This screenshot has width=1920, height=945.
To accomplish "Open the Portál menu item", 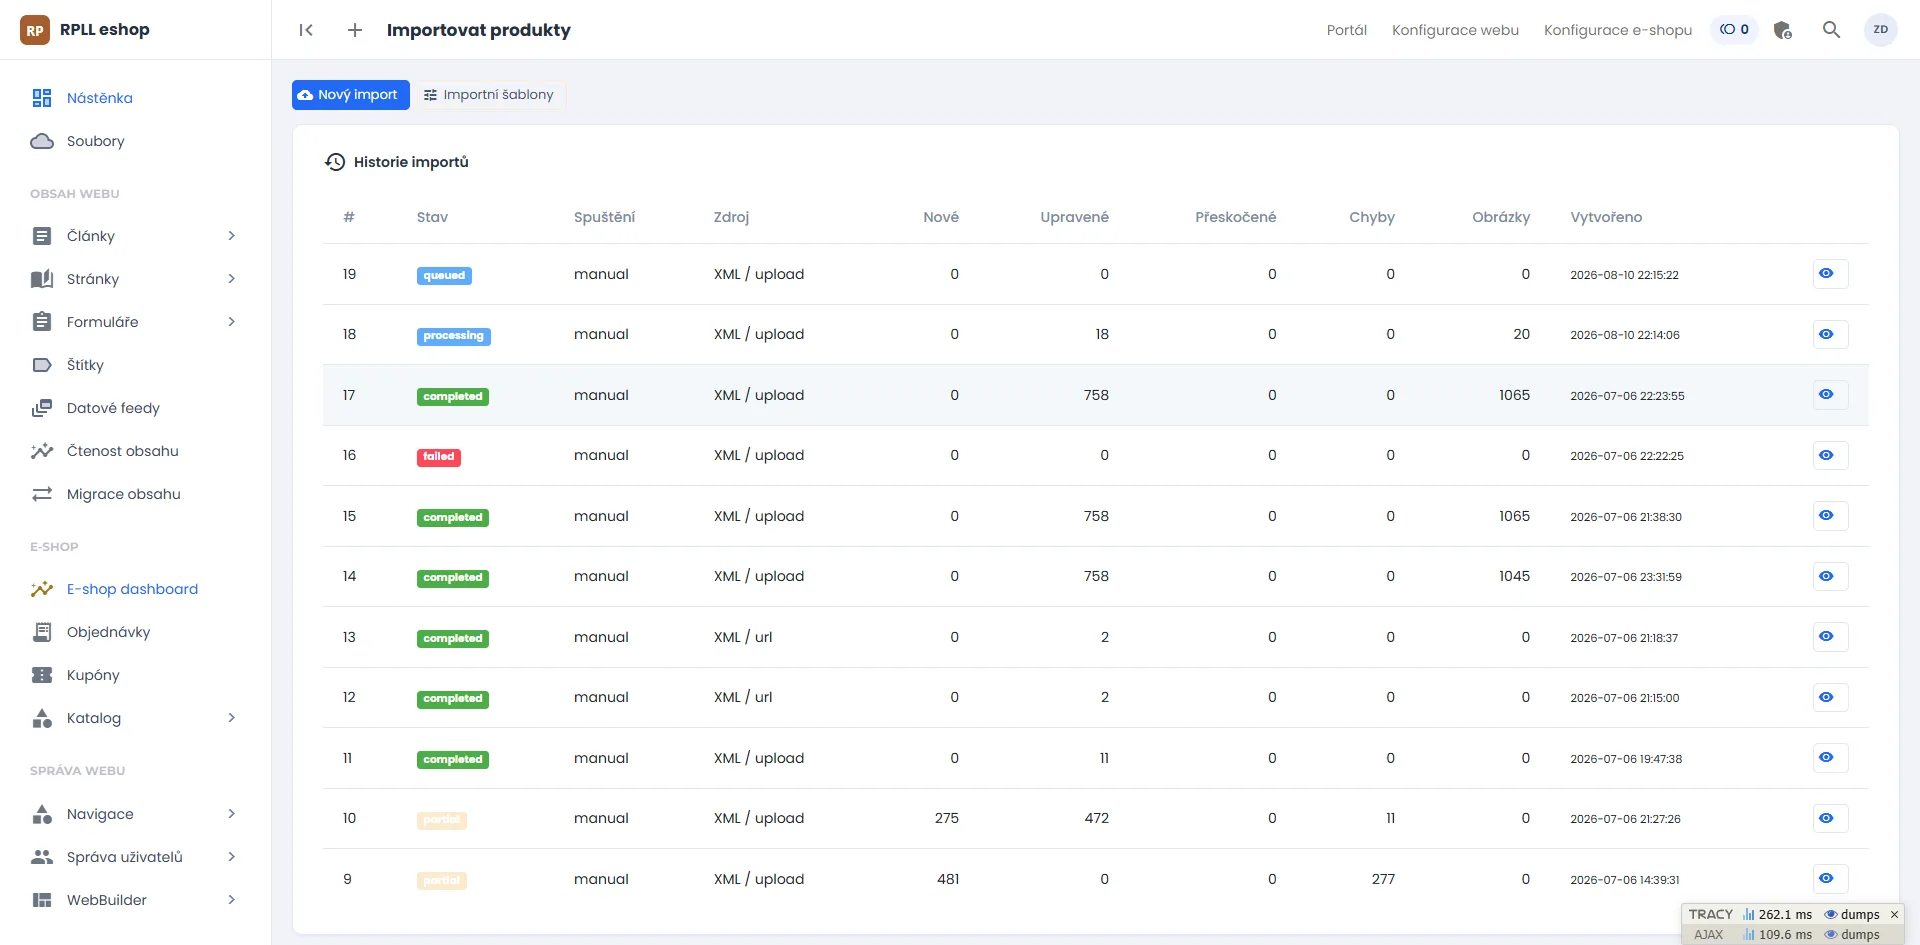I will pos(1346,30).
